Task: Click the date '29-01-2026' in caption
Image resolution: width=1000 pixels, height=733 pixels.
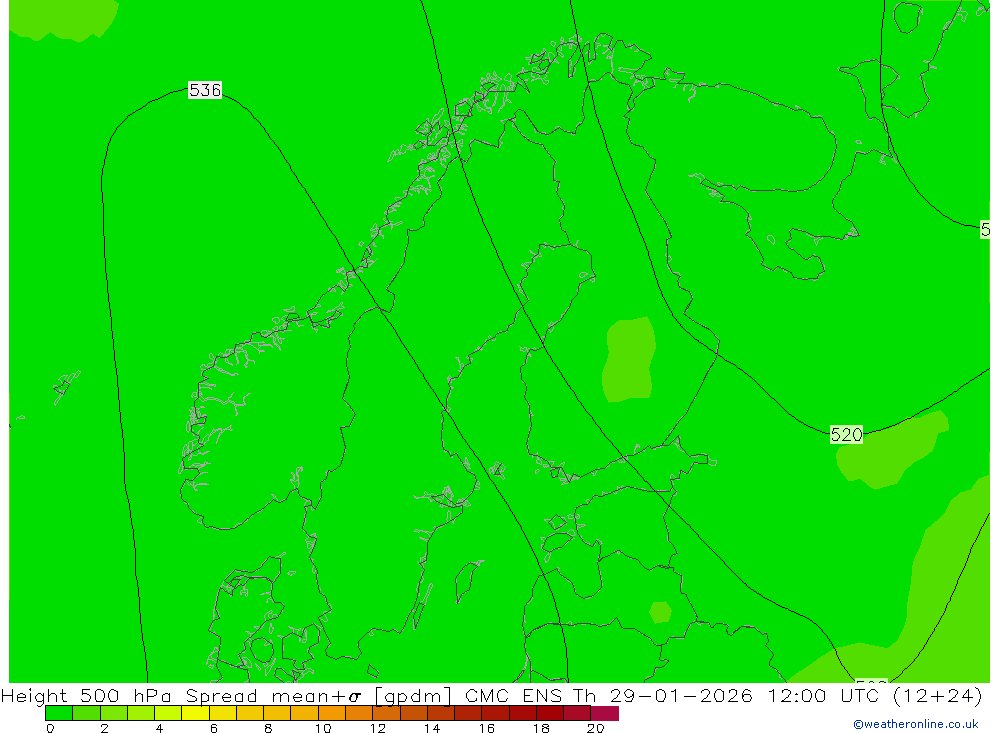Action: coord(680,695)
